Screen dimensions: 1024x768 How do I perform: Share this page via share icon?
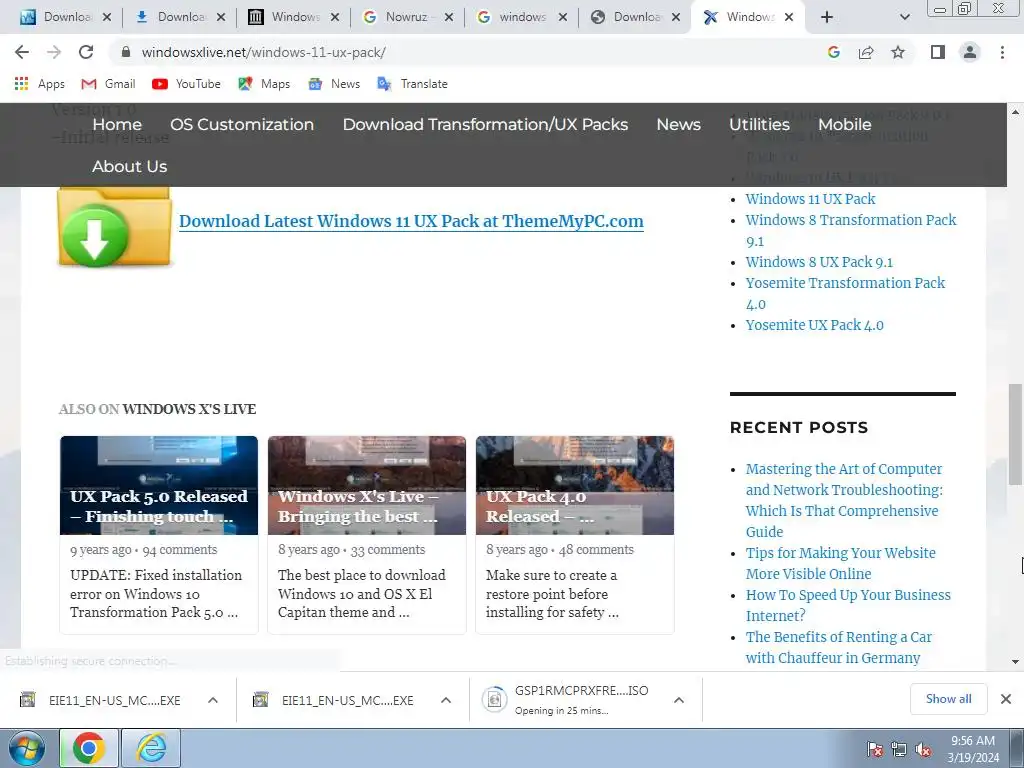click(x=866, y=52)
